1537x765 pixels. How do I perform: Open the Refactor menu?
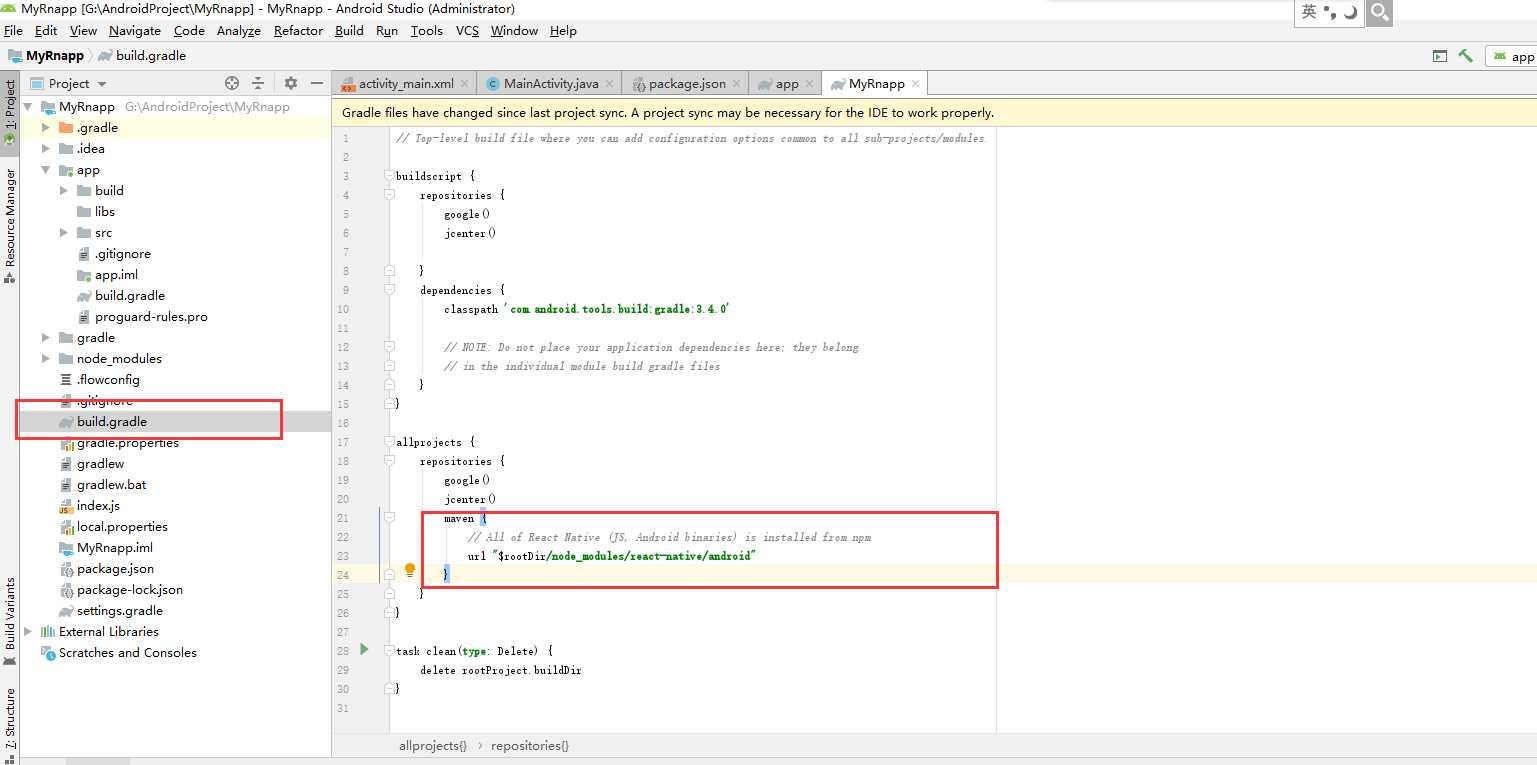(298, 30)
